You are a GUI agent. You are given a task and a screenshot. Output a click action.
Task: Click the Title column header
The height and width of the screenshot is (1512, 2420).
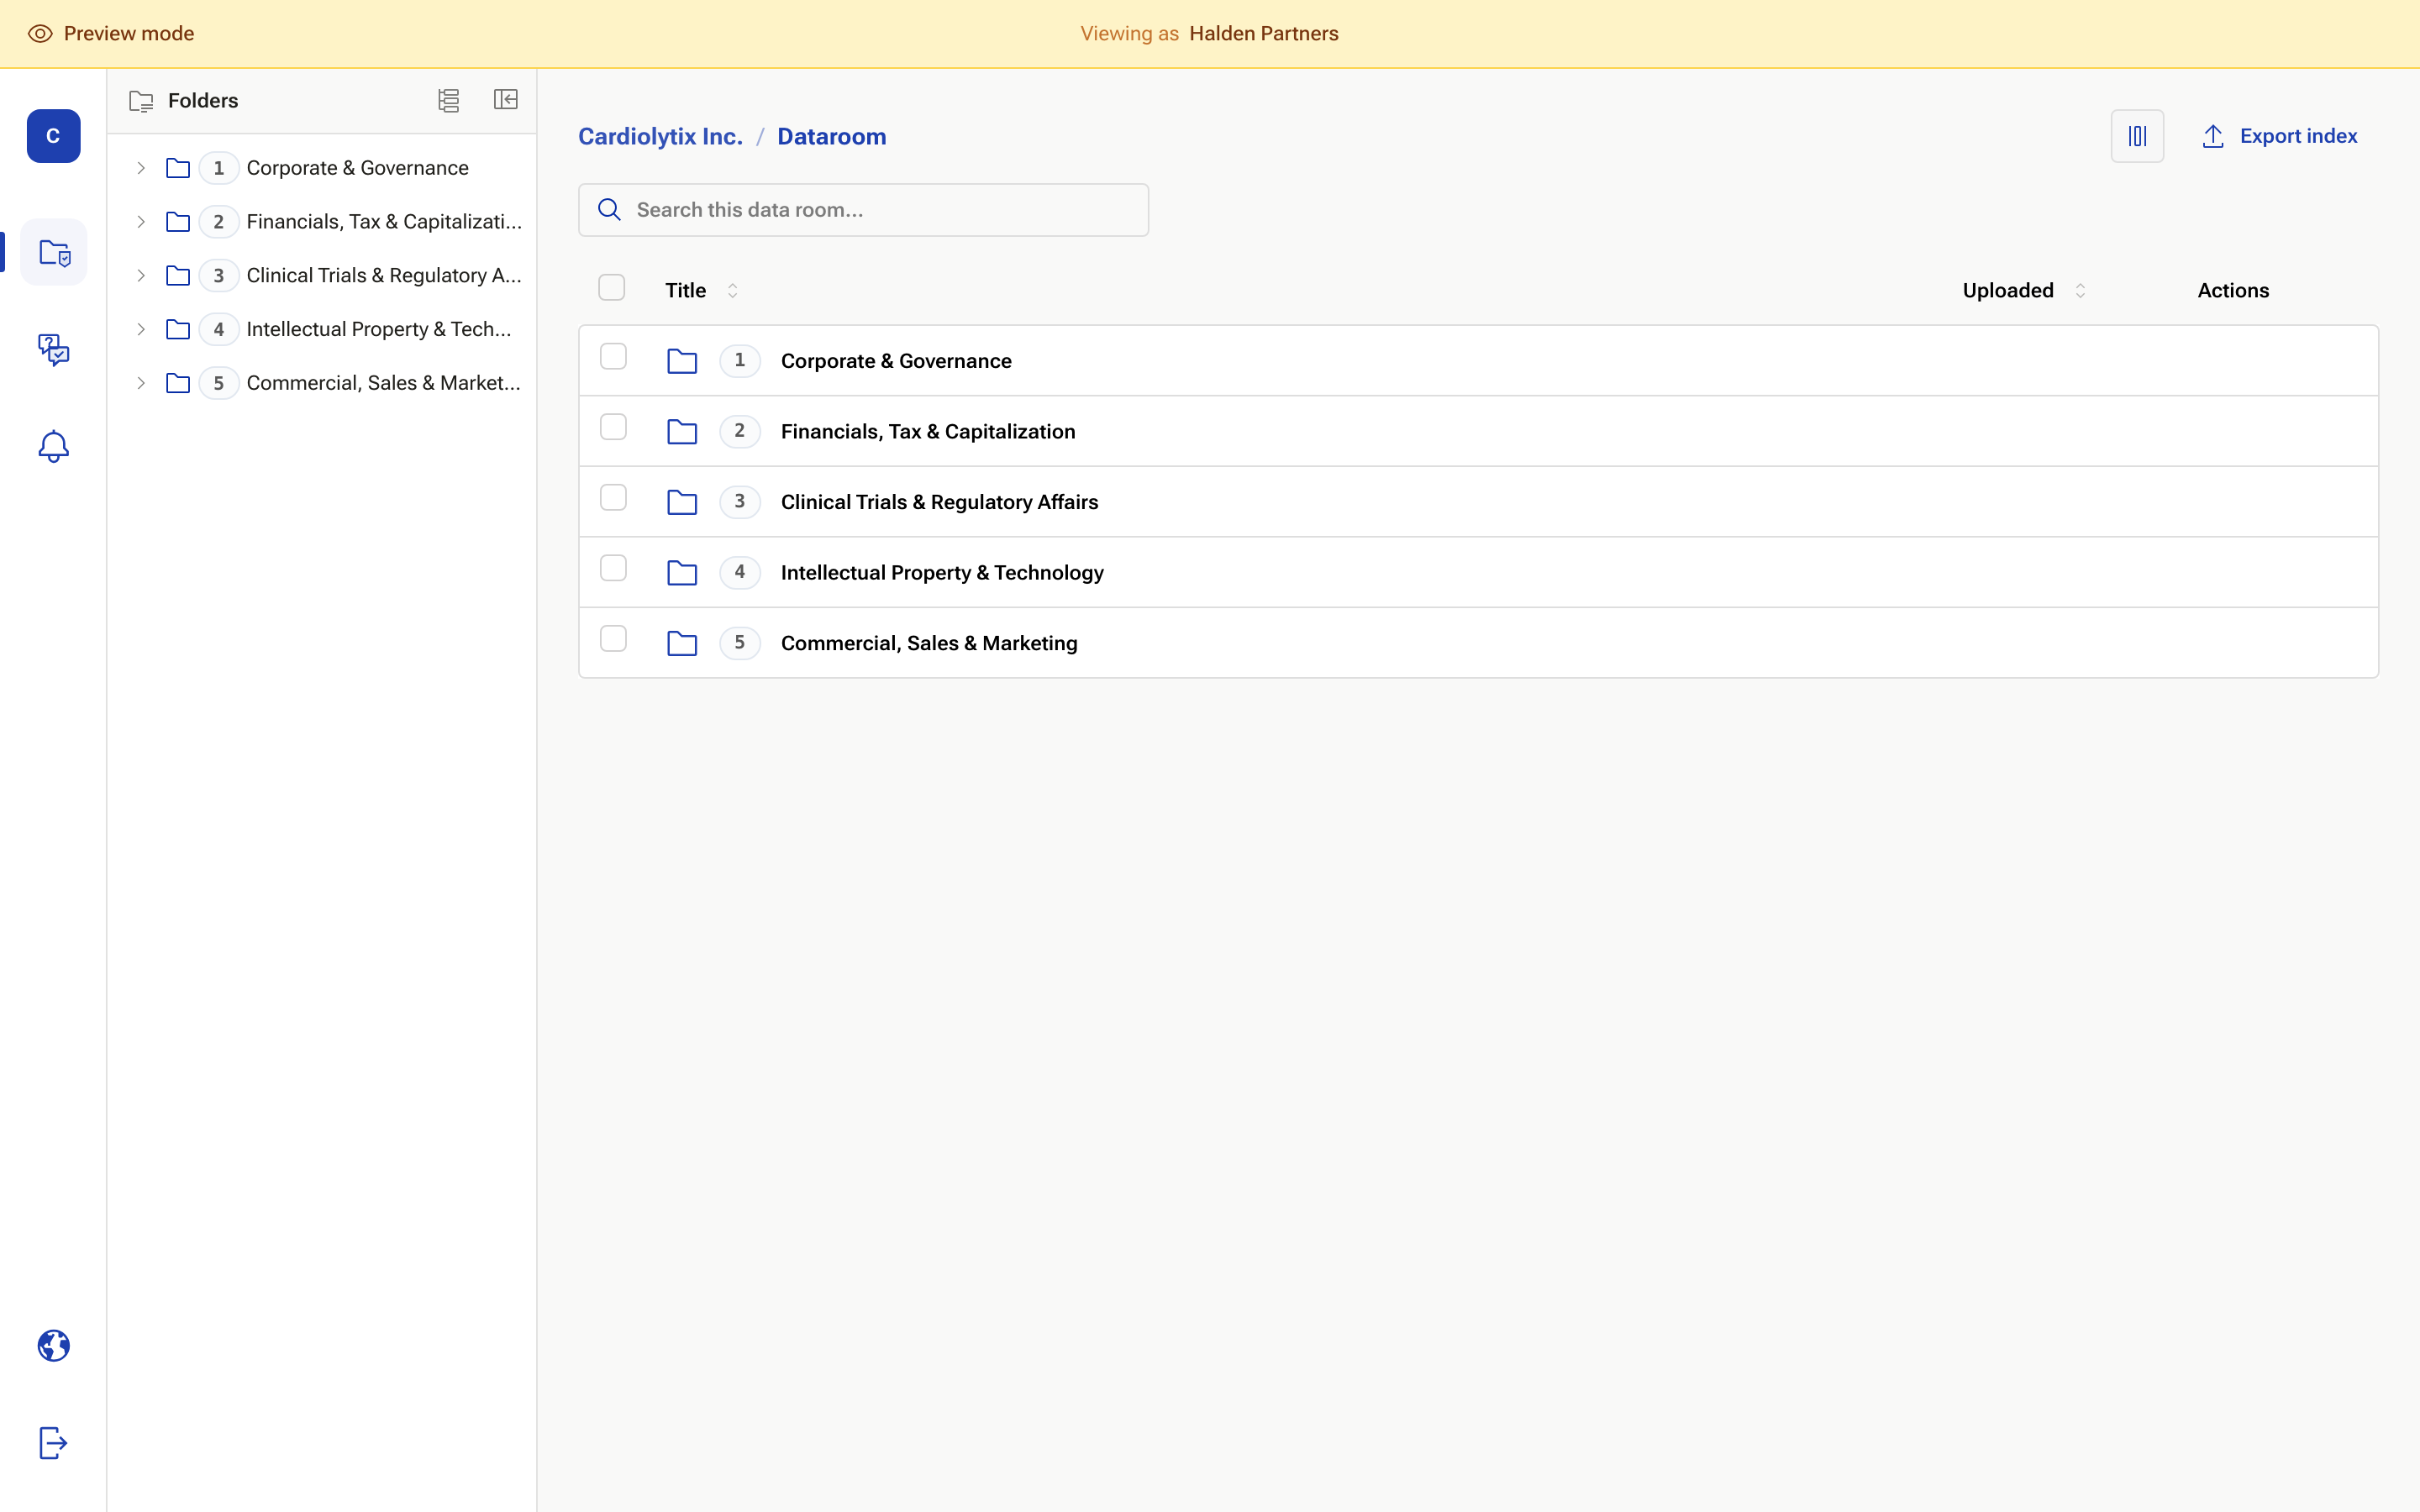685,291
